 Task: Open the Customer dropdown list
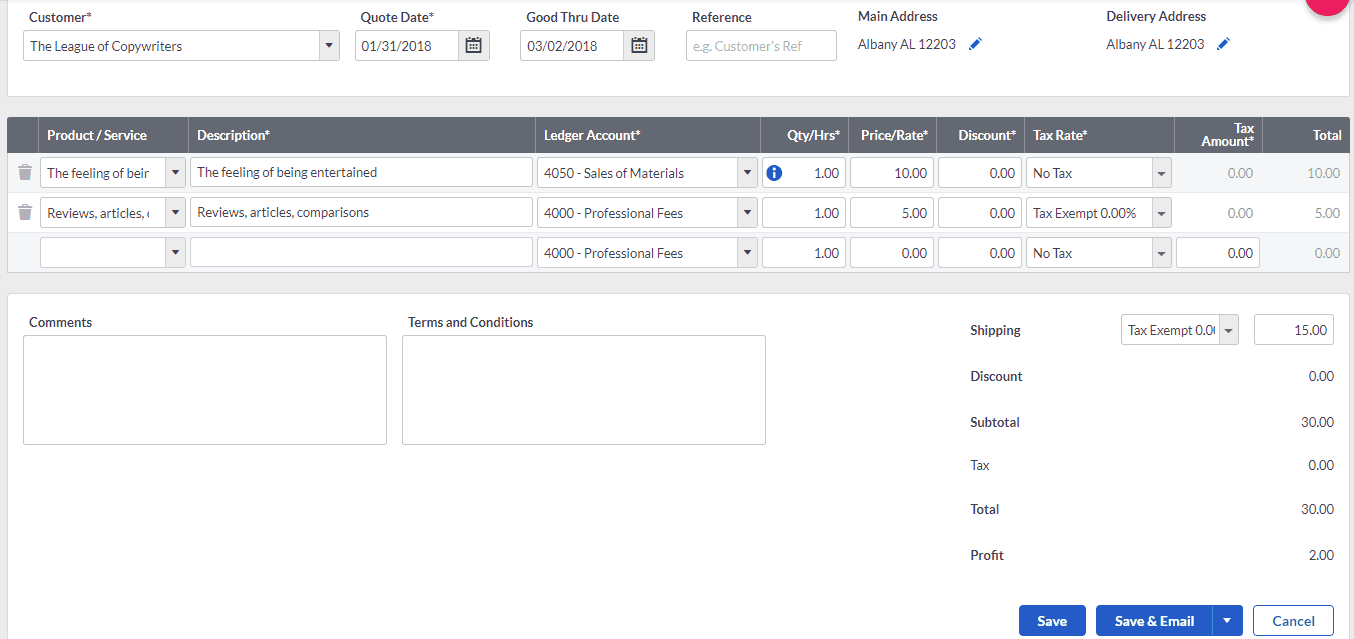coord(328,45)
